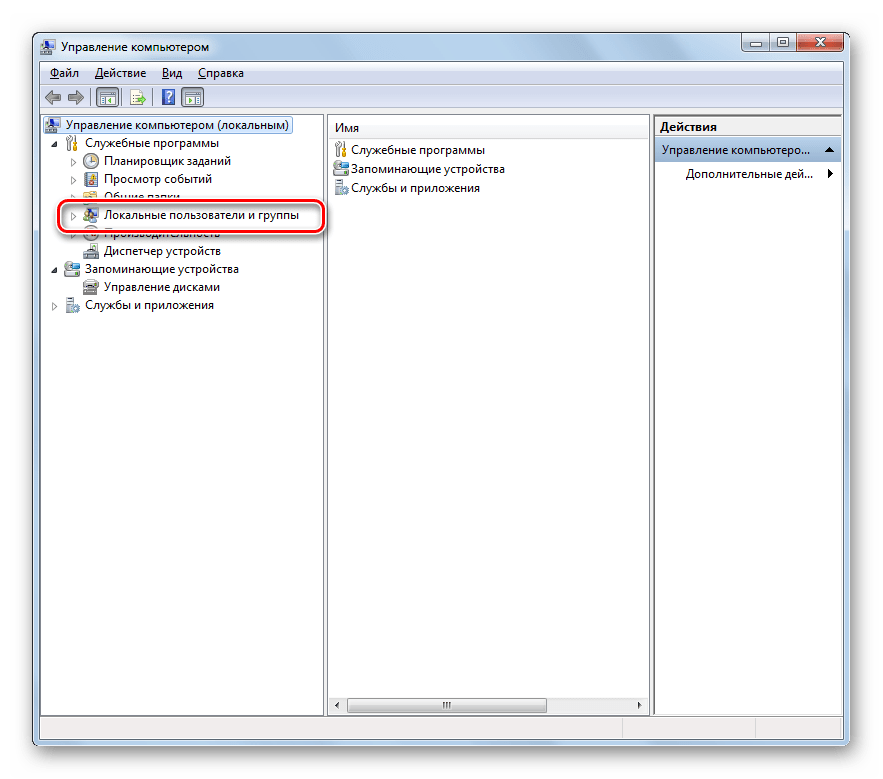
Task: Open the Действие menu
Action: pyautogui.click(x=121, y=73)
